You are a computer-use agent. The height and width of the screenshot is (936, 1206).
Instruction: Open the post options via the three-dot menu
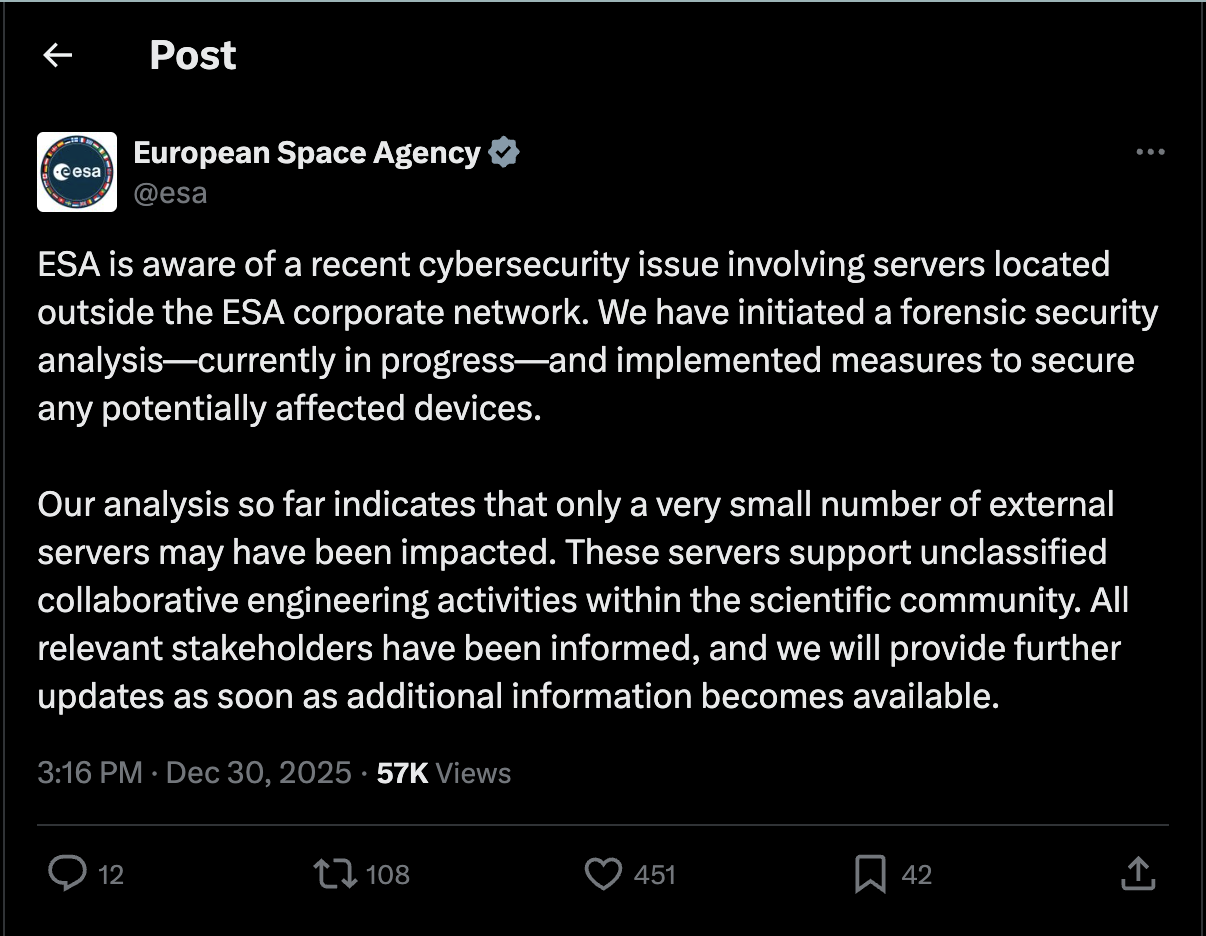coord(1151,152)
